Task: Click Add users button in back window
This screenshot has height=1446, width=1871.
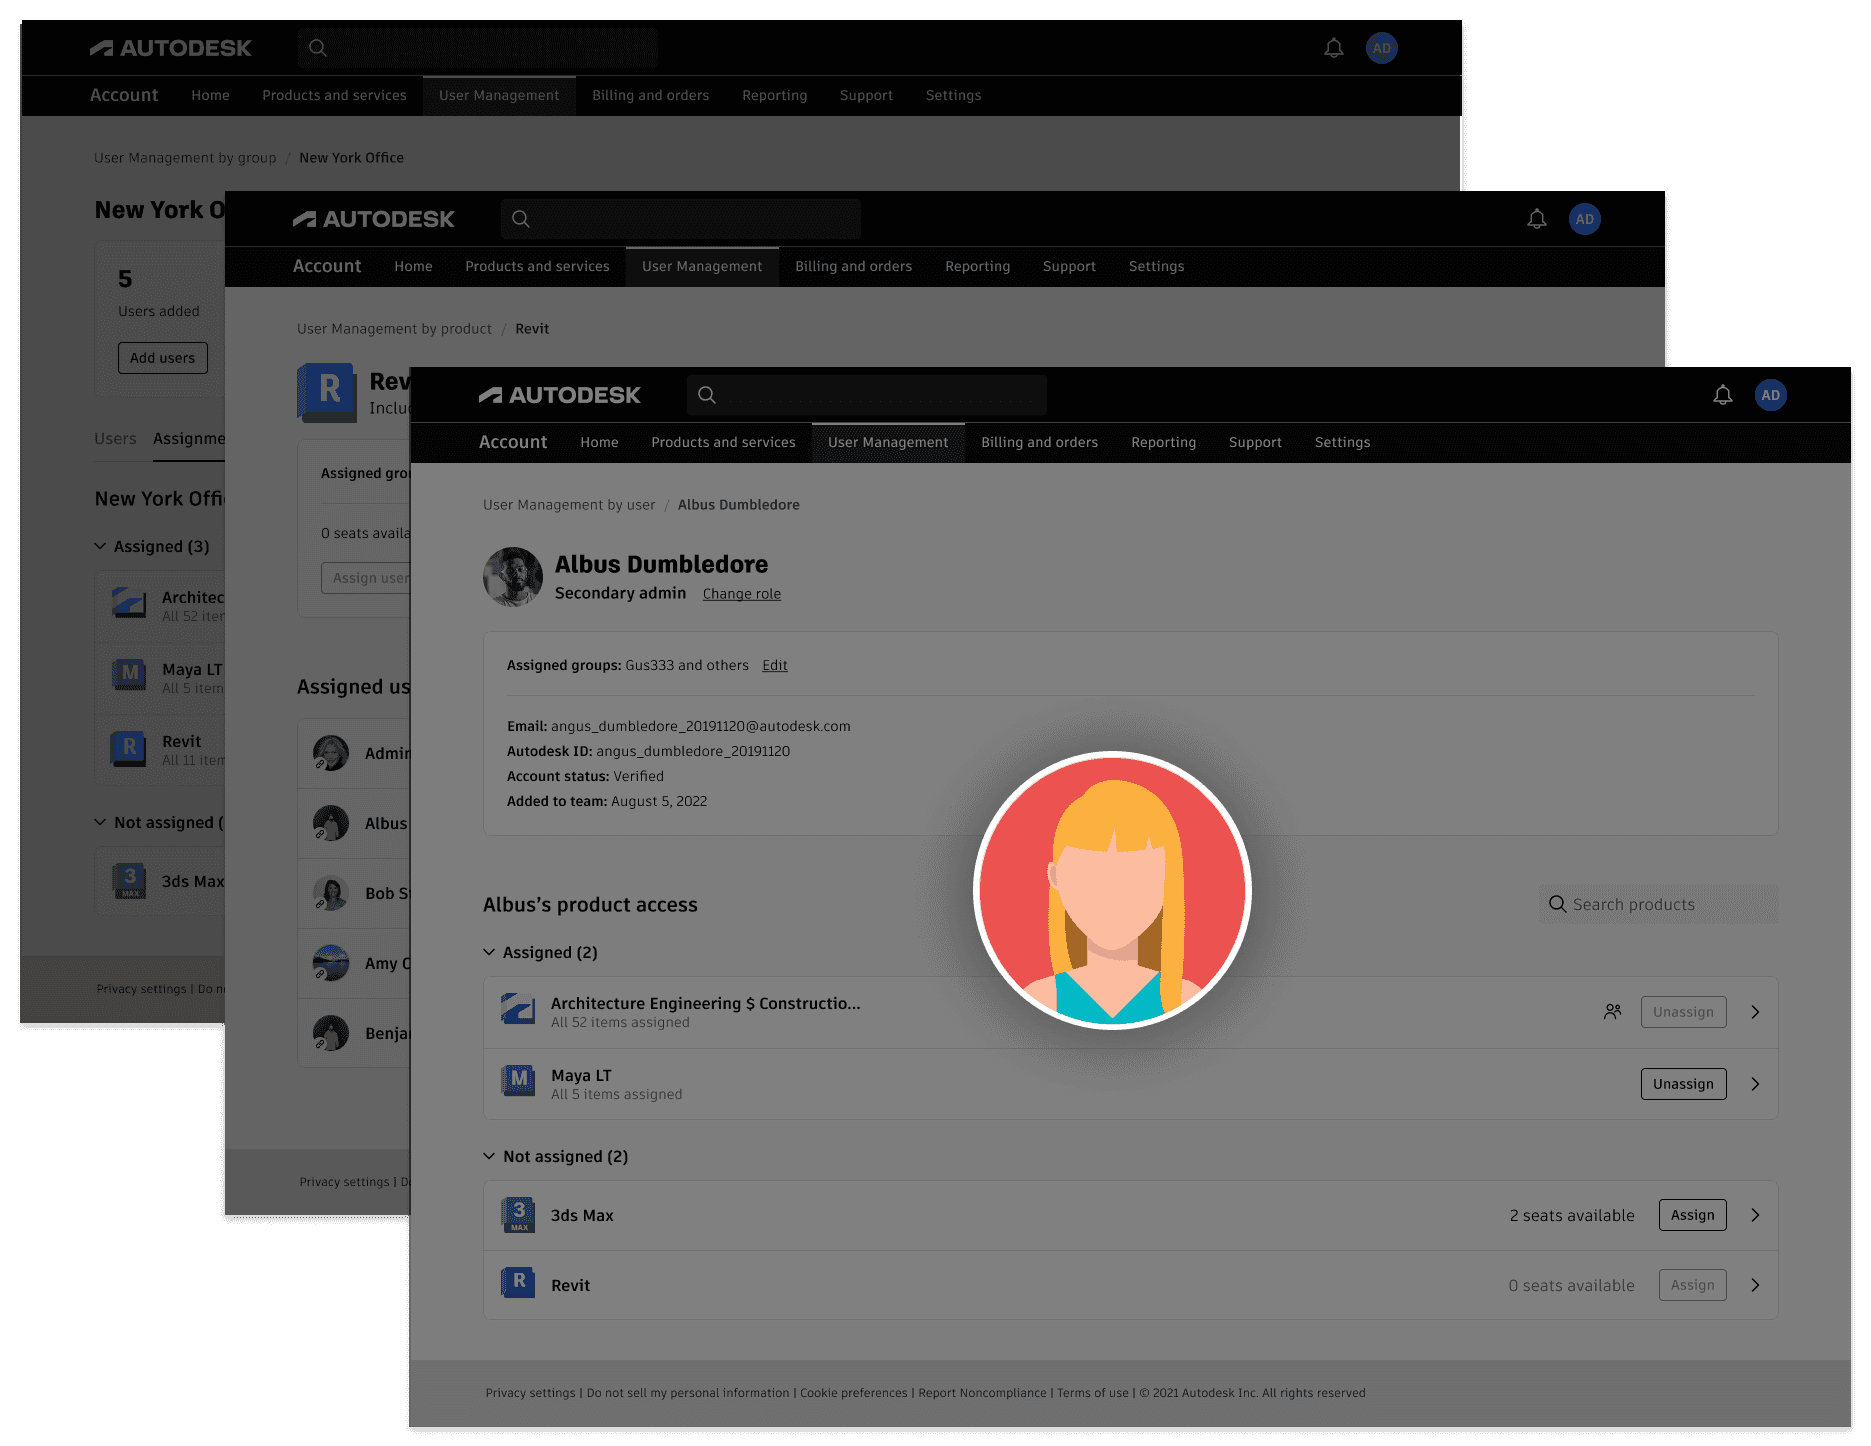Action: pos(162,358)
